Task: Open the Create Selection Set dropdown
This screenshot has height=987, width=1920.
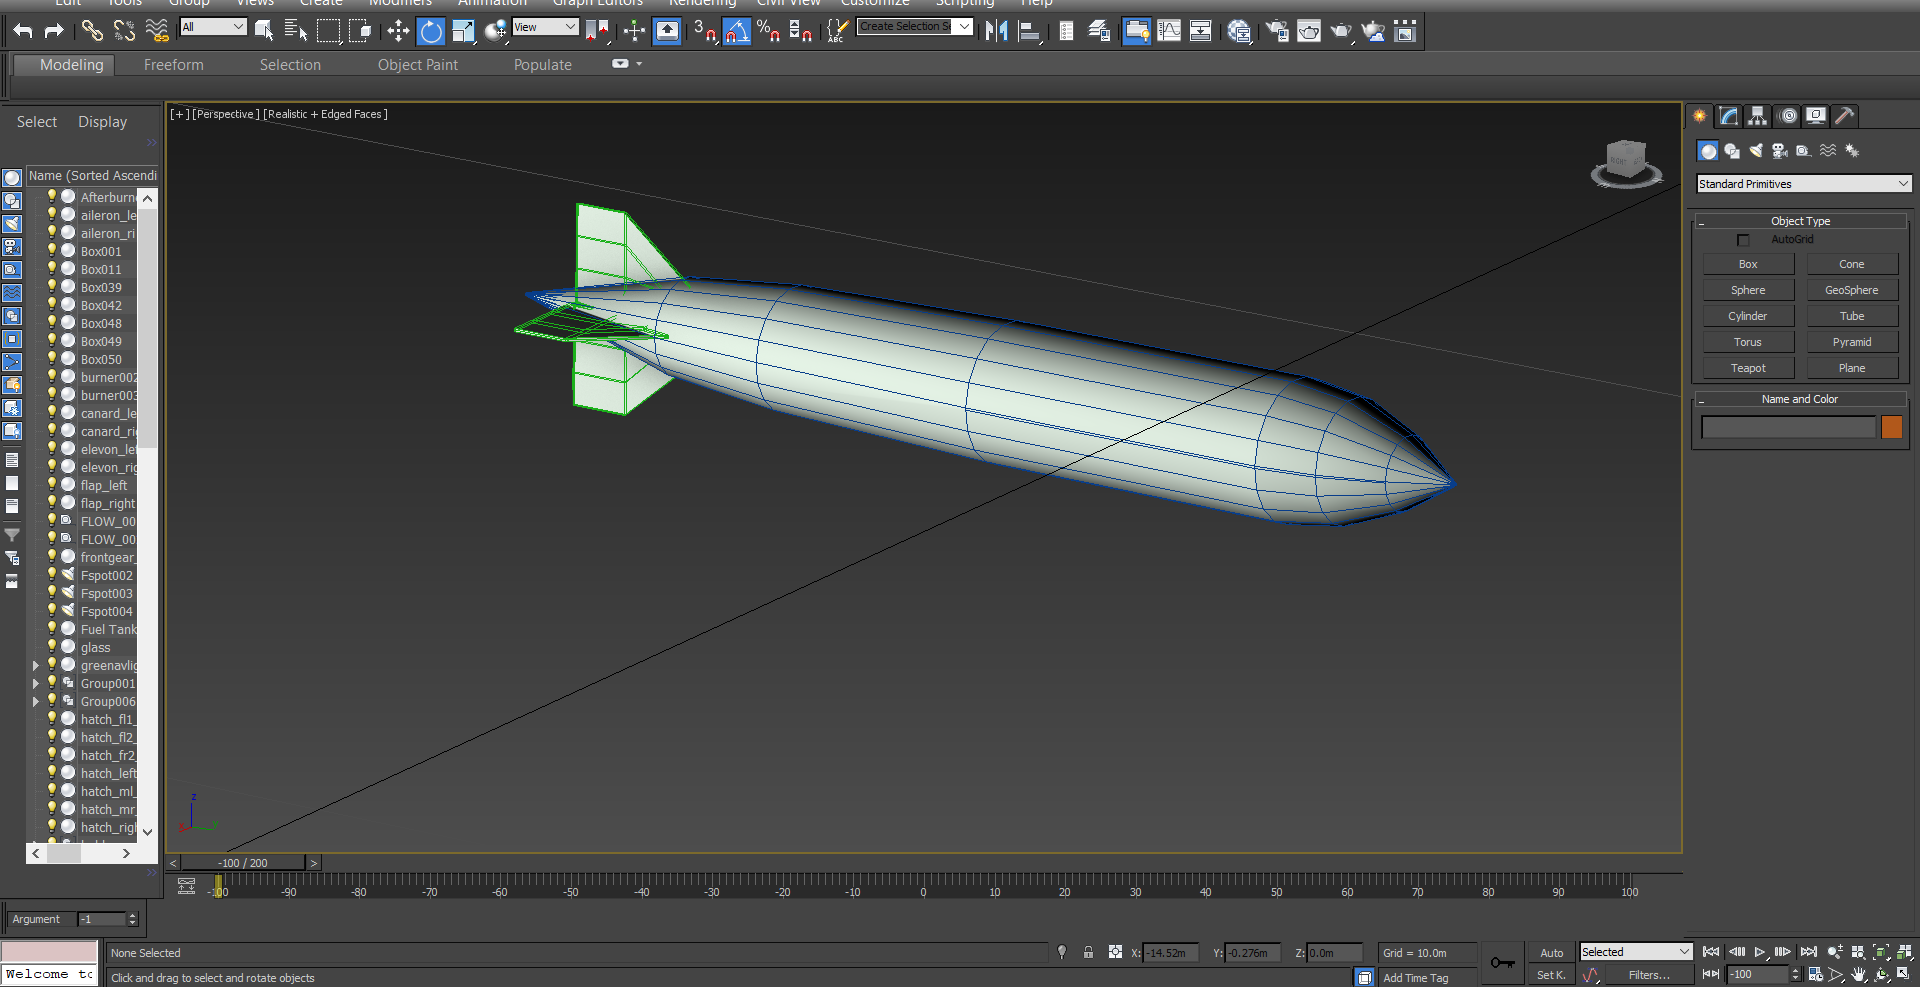Action: 915,26
